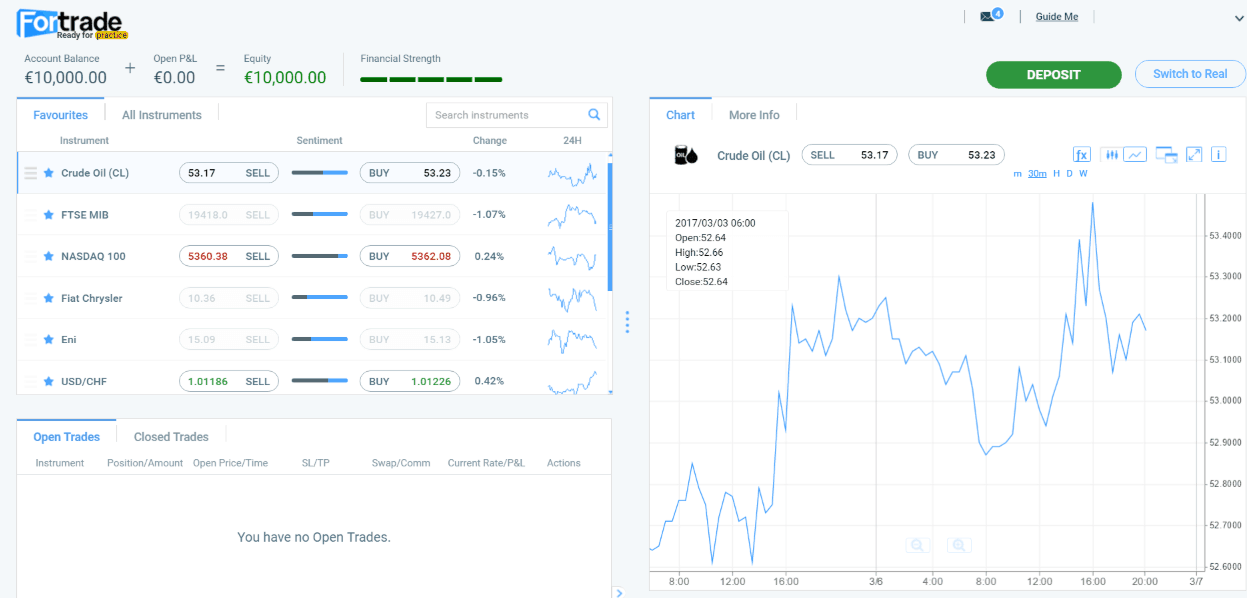Image resolution: width=1247 pixels, height=598 pixels.
Task: Click chart header BUY 53.23 button
Action: pyautogui.click(x=957, y=155)
